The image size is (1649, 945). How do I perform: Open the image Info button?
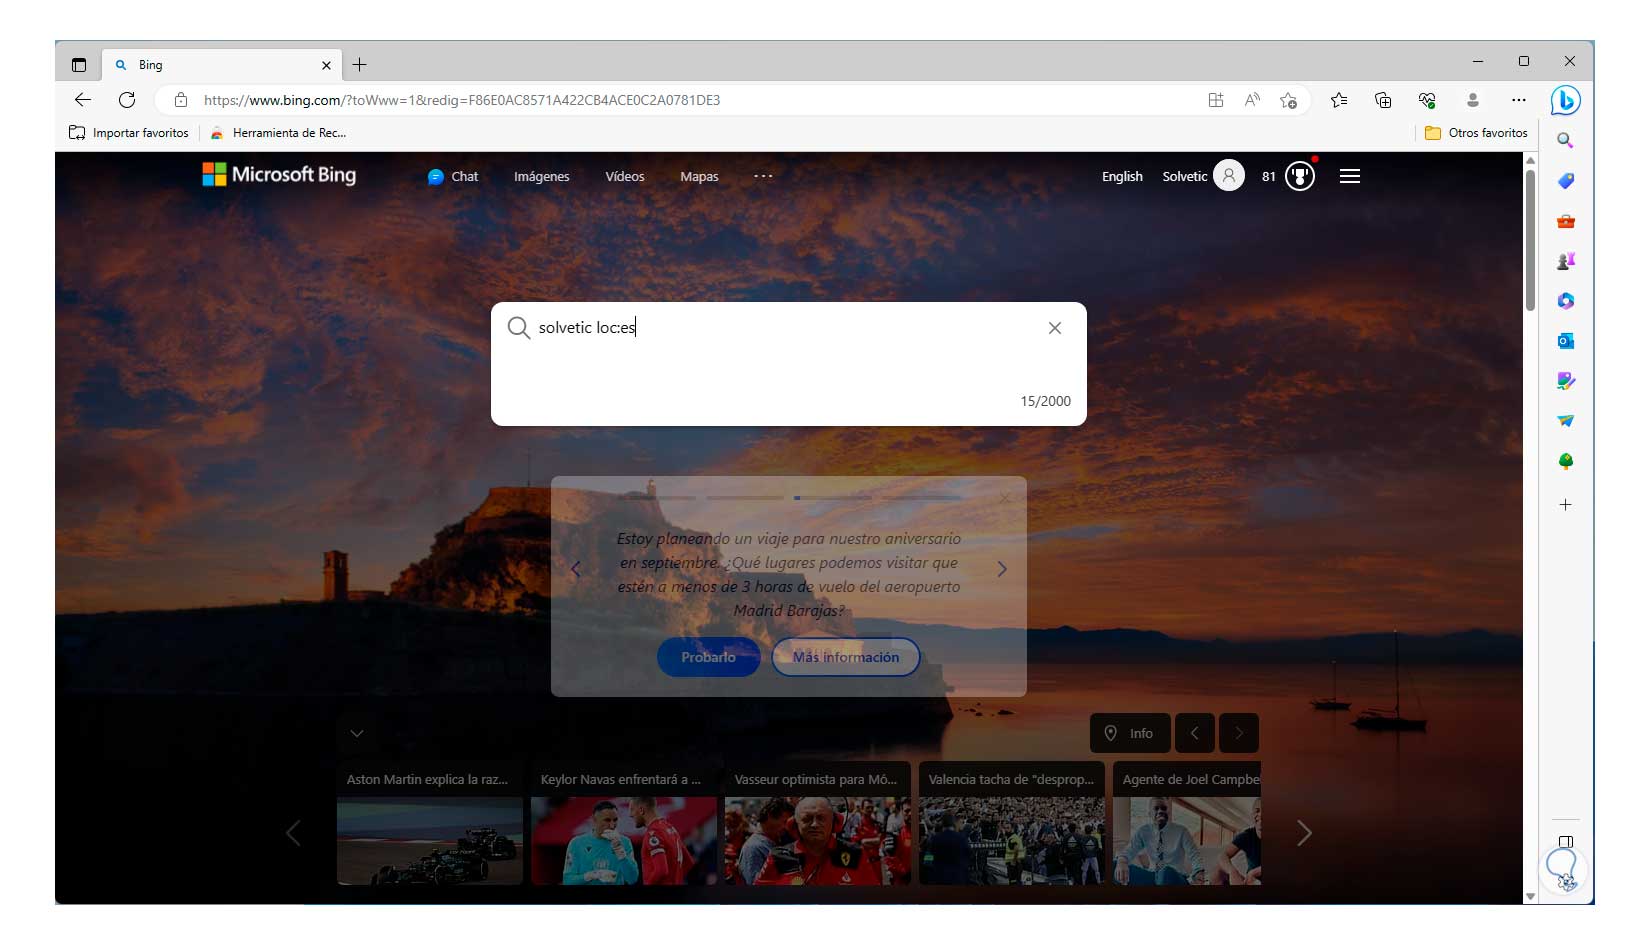point(1129,733)
